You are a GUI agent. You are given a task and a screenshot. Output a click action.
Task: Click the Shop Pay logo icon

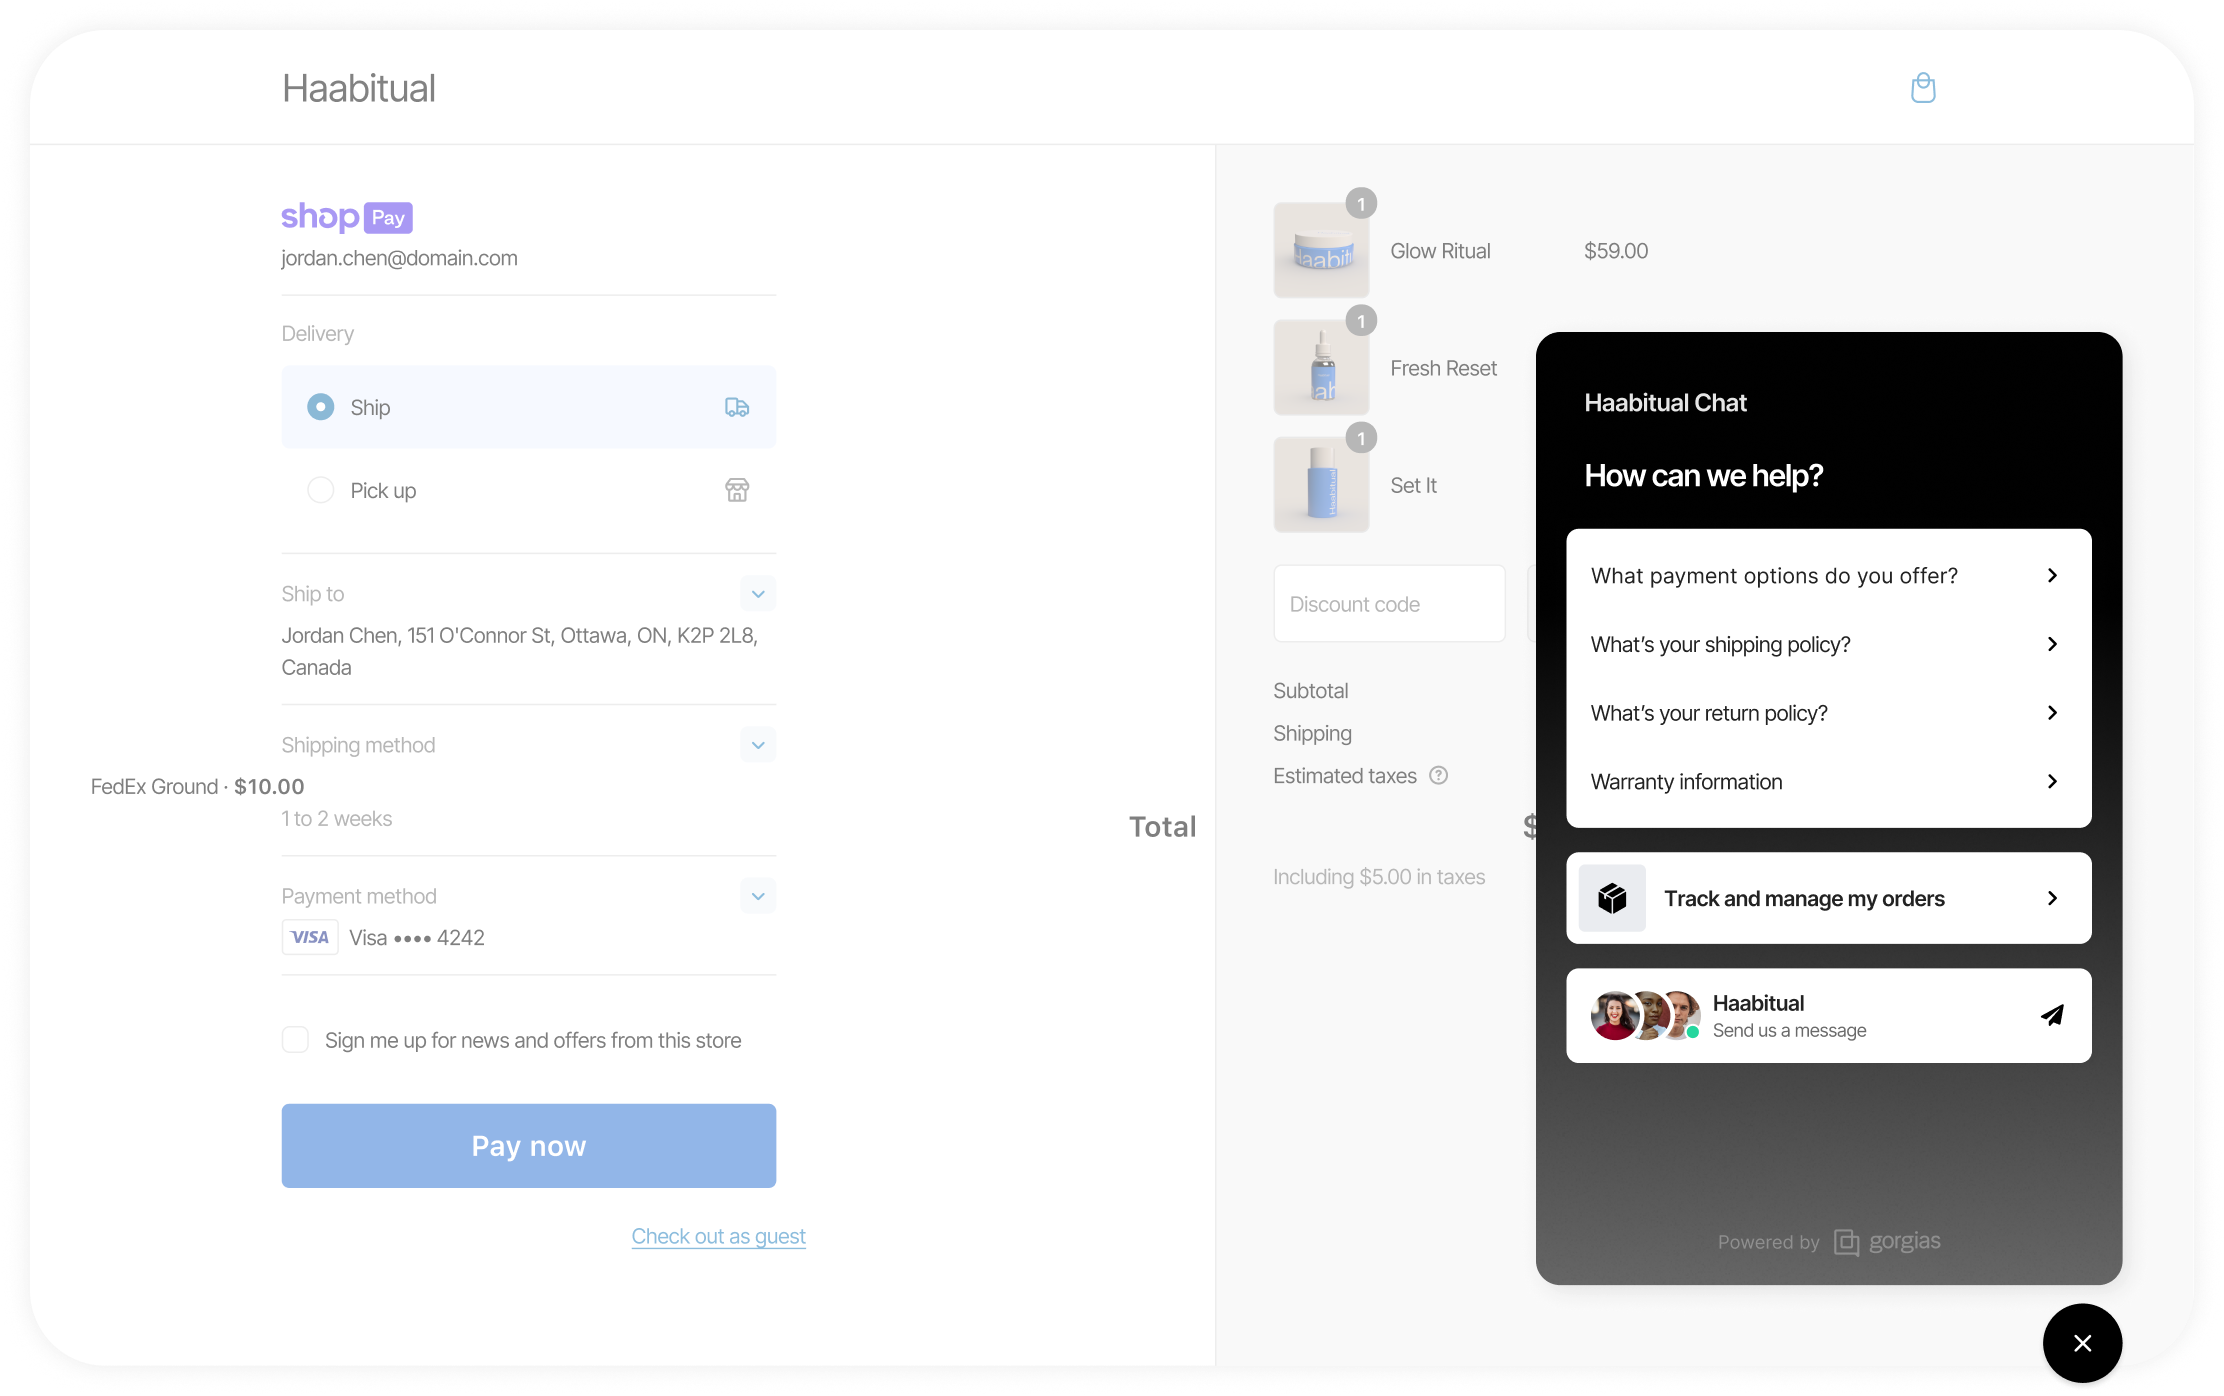(x=349, y=216)
